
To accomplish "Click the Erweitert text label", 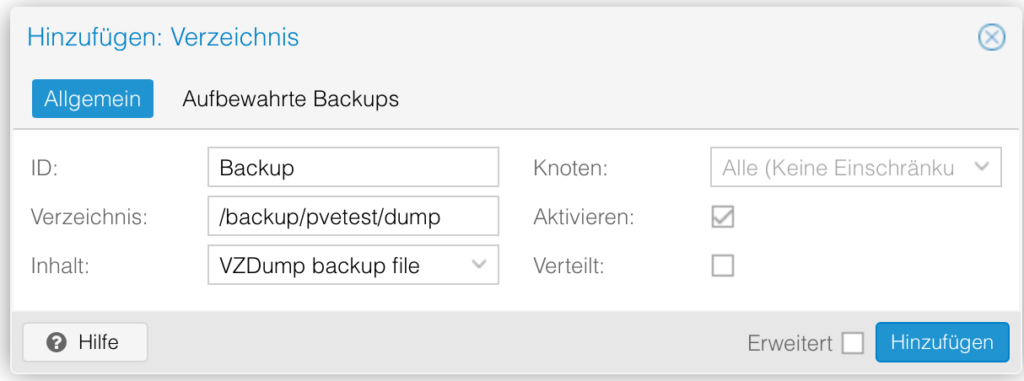I will pyautogui.click(x=790, y=343).
